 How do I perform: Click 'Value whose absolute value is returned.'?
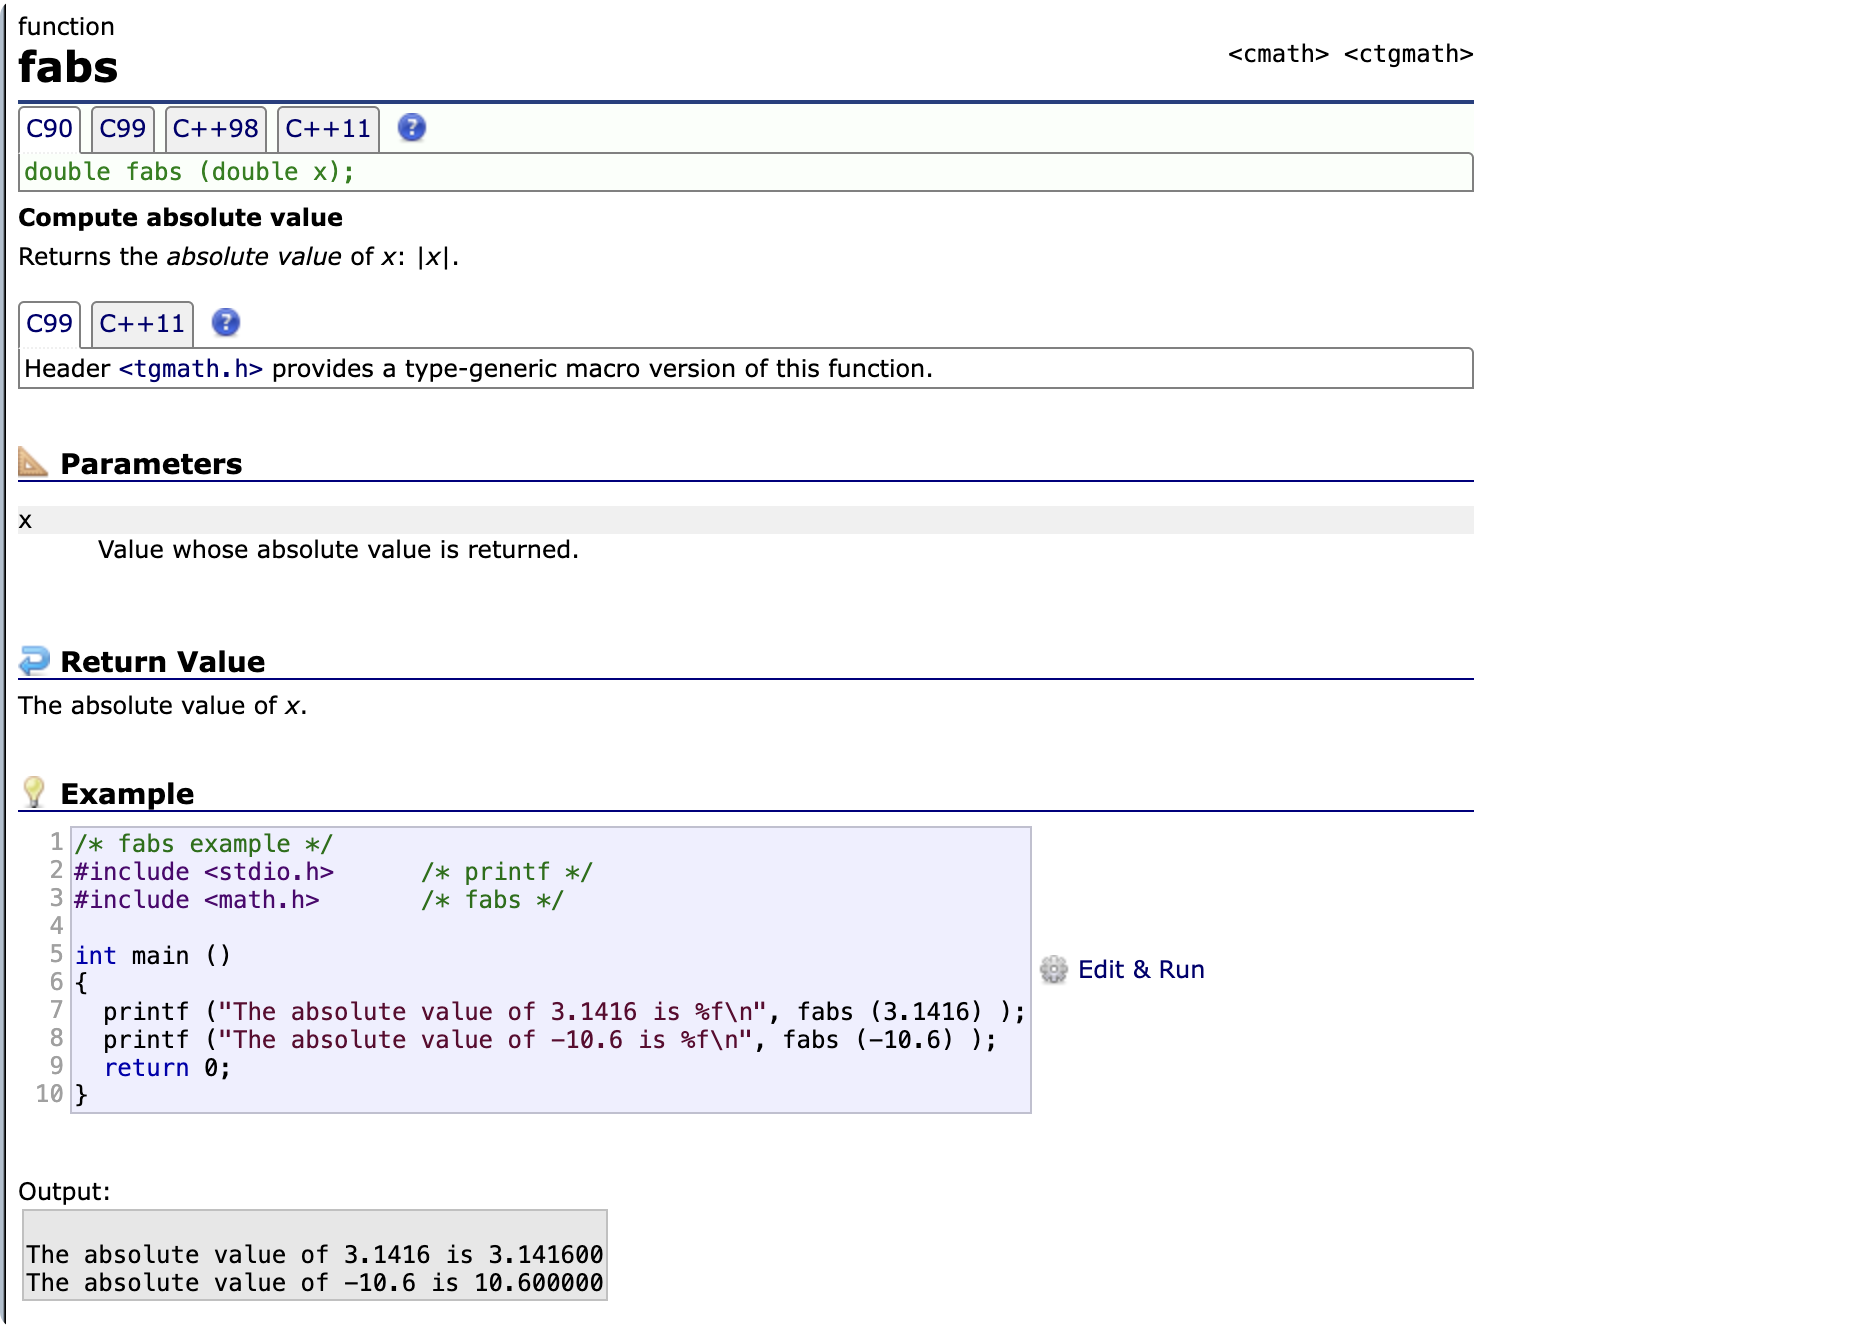(338, 549)
